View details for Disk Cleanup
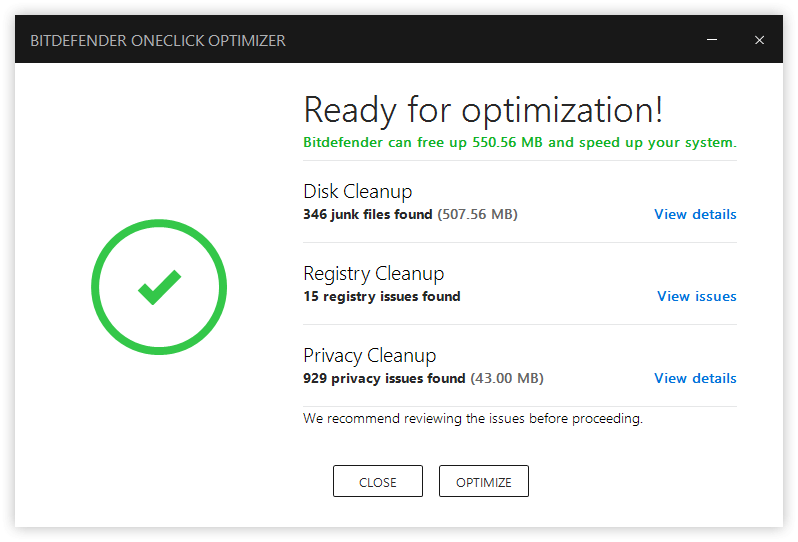Image resolution: width=798 pixels, height=542 pixels. coord(695,214)
